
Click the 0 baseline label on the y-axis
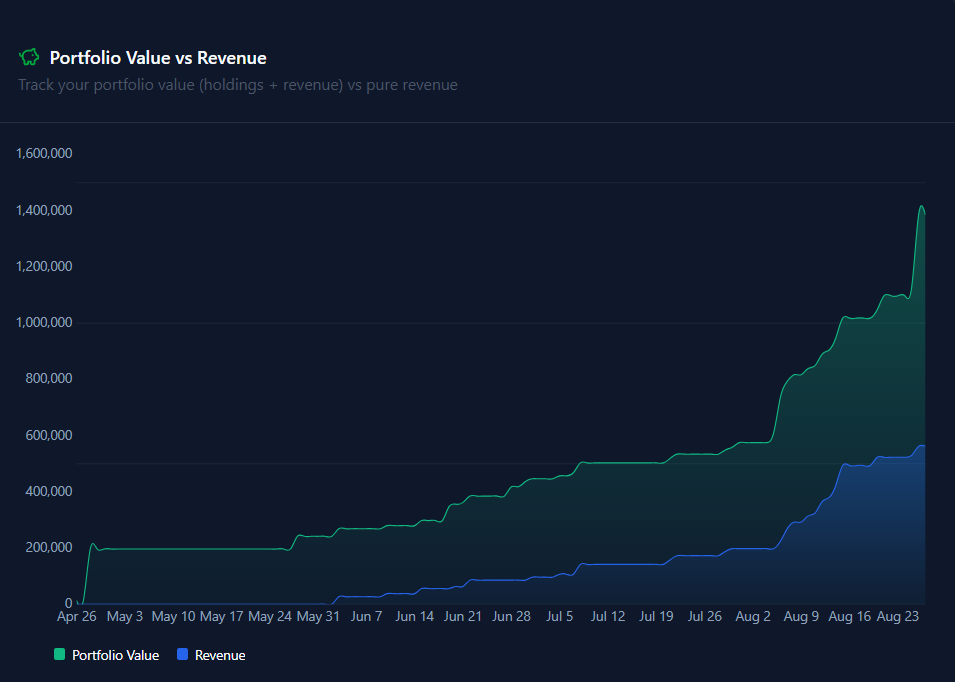tap(71, 603)
